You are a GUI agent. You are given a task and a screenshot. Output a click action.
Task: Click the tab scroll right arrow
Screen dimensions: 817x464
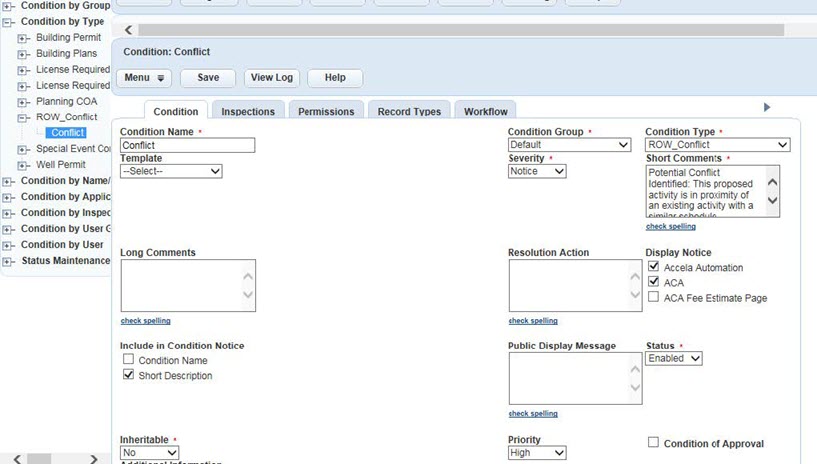767,107
